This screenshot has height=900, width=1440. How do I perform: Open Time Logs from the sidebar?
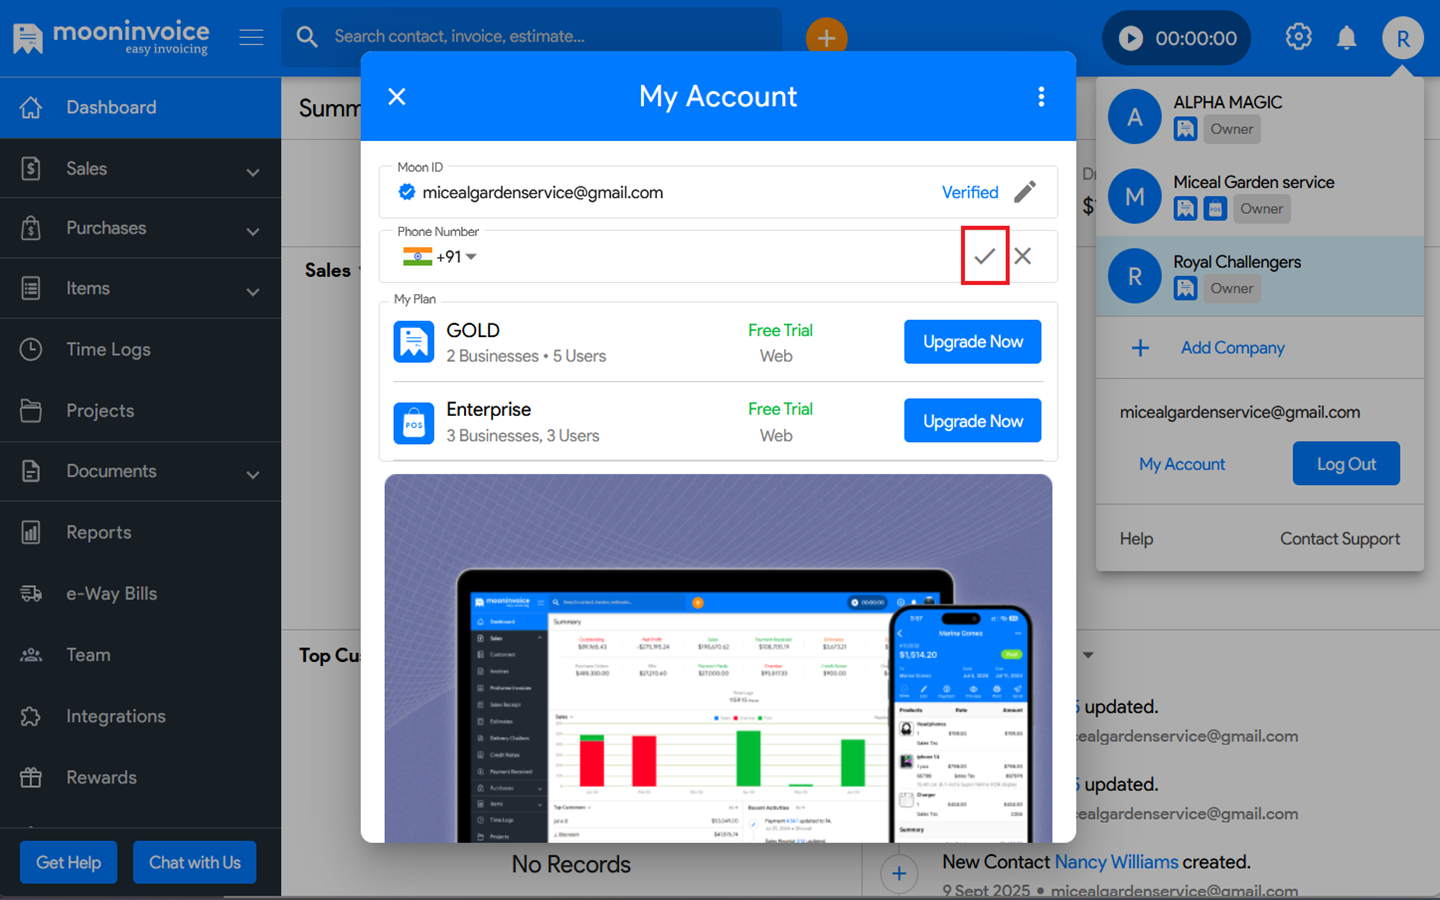pyautogui.click(x=108, y=350)
